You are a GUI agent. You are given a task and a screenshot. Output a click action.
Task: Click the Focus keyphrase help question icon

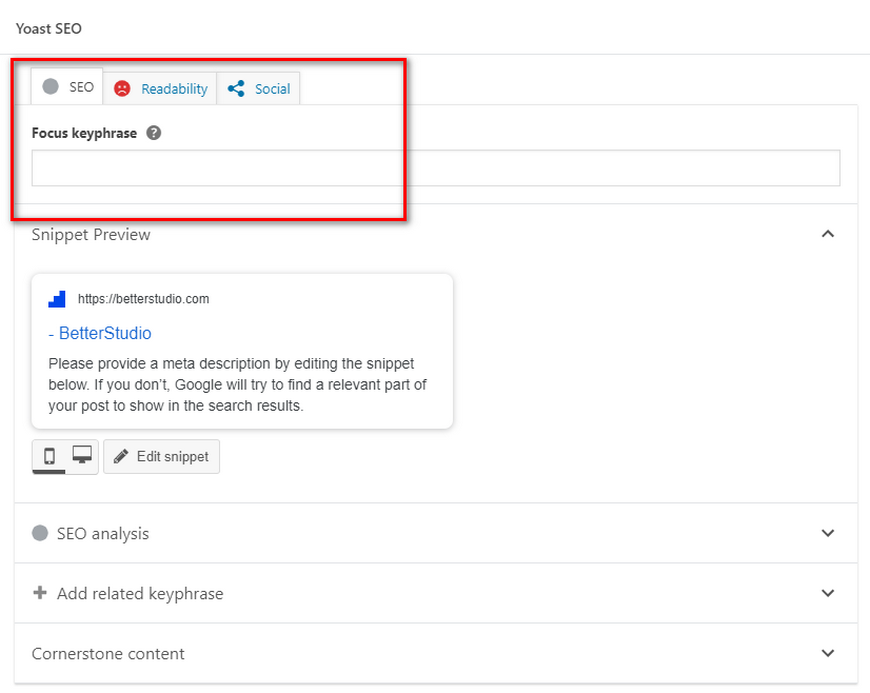pyautogui.click(x=154, y=133)
